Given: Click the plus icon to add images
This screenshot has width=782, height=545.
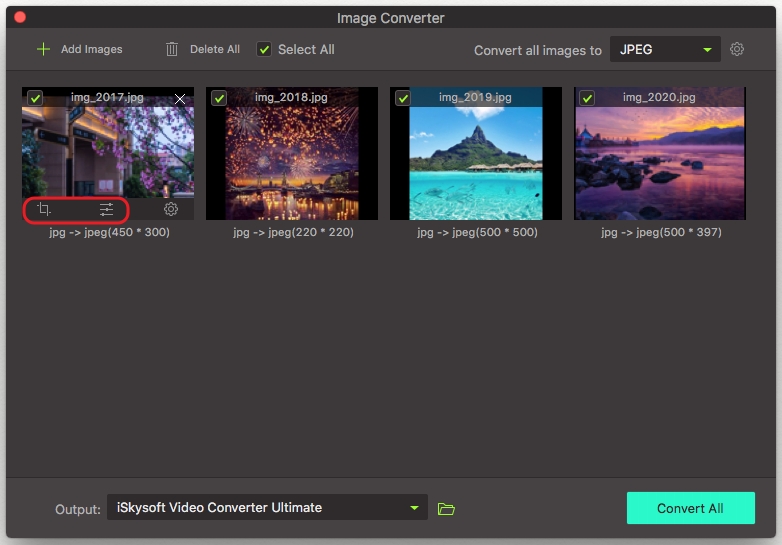Looking at the screenshot, I should pyautogui.click(x=43, y=49).
